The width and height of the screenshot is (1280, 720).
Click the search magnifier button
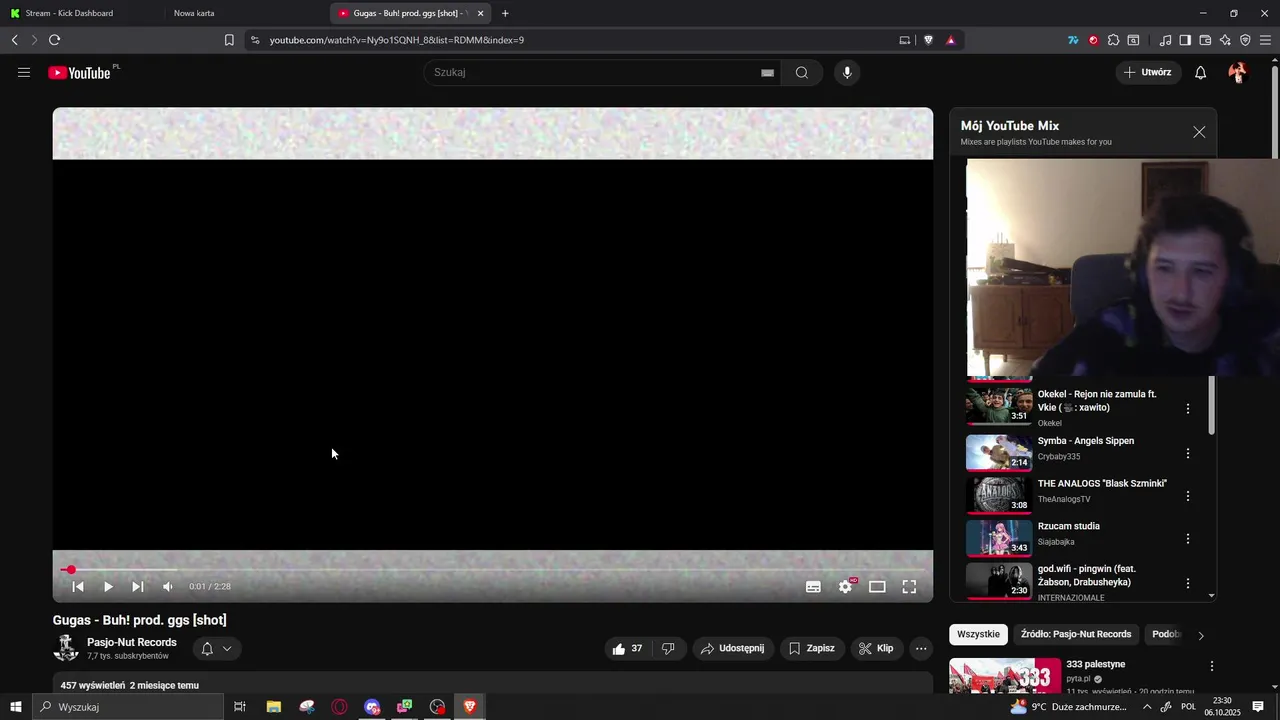[x=802, y=72]
